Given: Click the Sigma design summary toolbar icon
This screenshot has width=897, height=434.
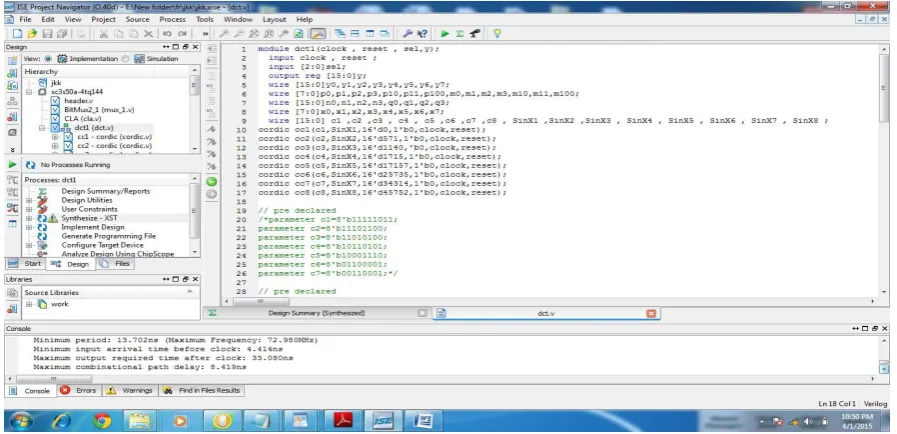Looking at the screenshot, I should tap(459, 34).
